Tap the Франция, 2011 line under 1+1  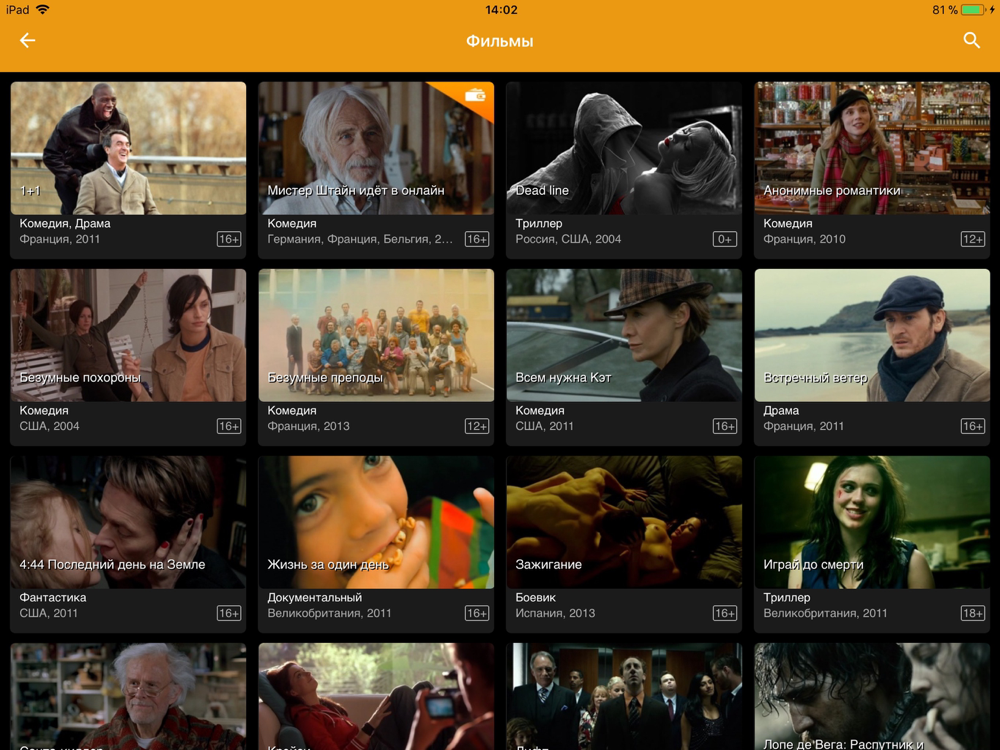59,239
